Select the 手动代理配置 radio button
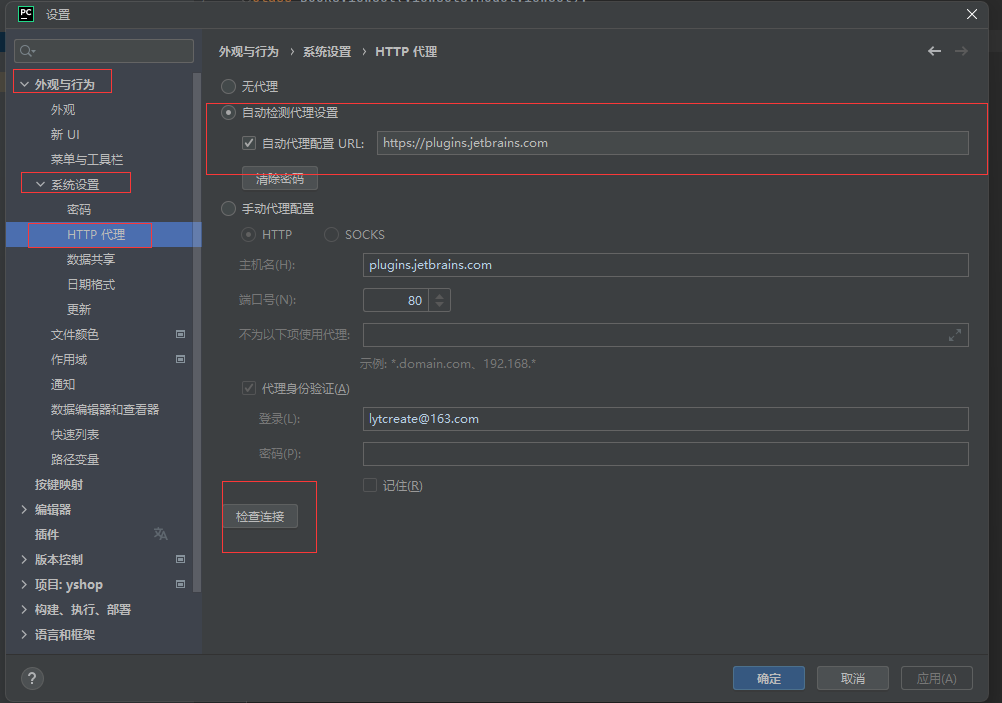This screenshot has height=703, width=1002. tap(228, 209)
